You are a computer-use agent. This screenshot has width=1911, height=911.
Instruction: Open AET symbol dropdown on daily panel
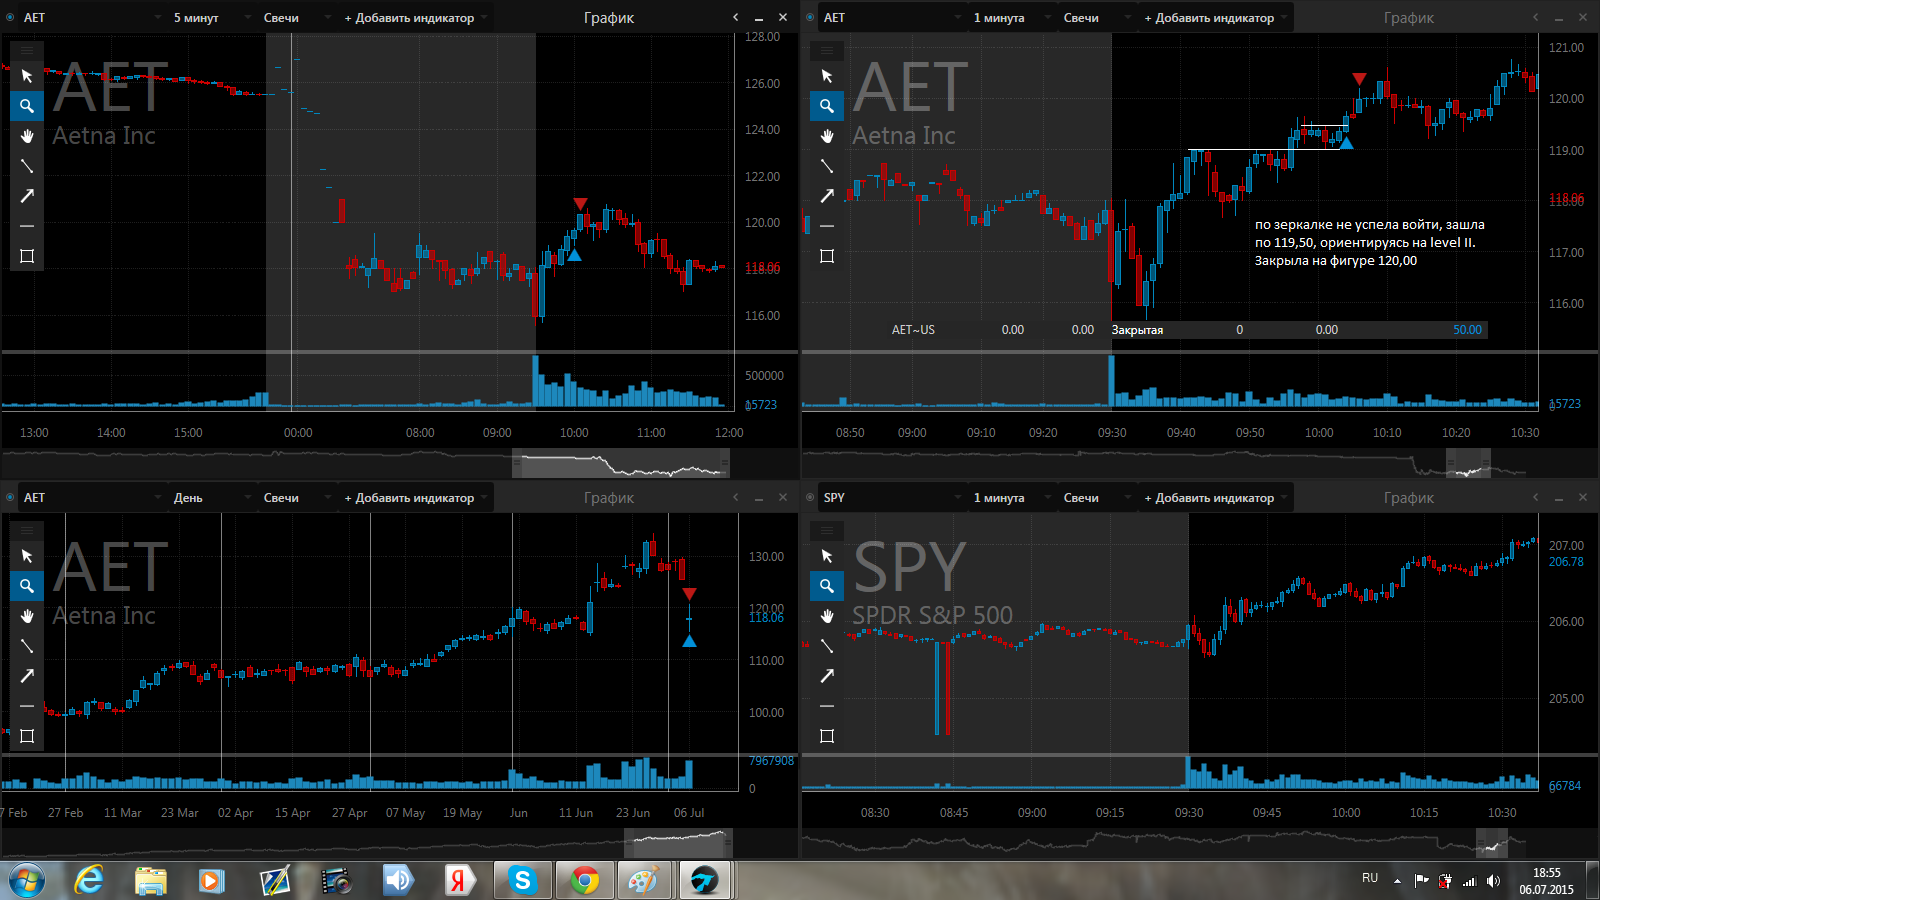[92, 497]
